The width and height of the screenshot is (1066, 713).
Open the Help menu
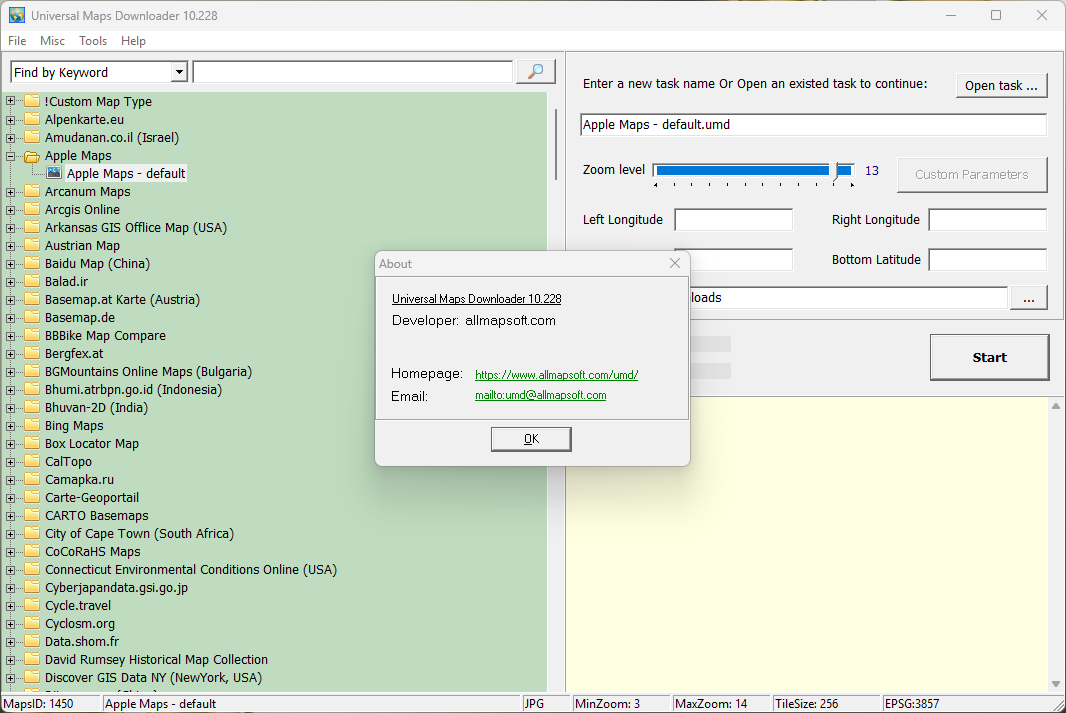133,41
